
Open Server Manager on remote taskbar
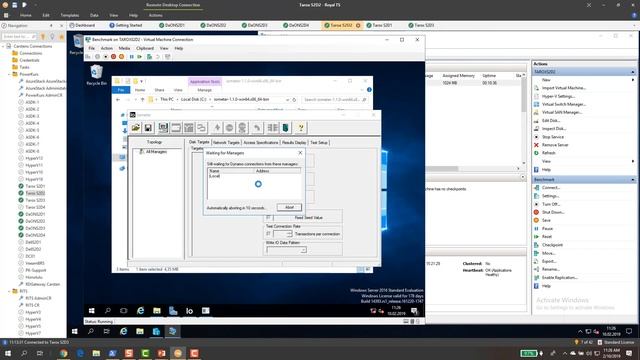[156, 332]
